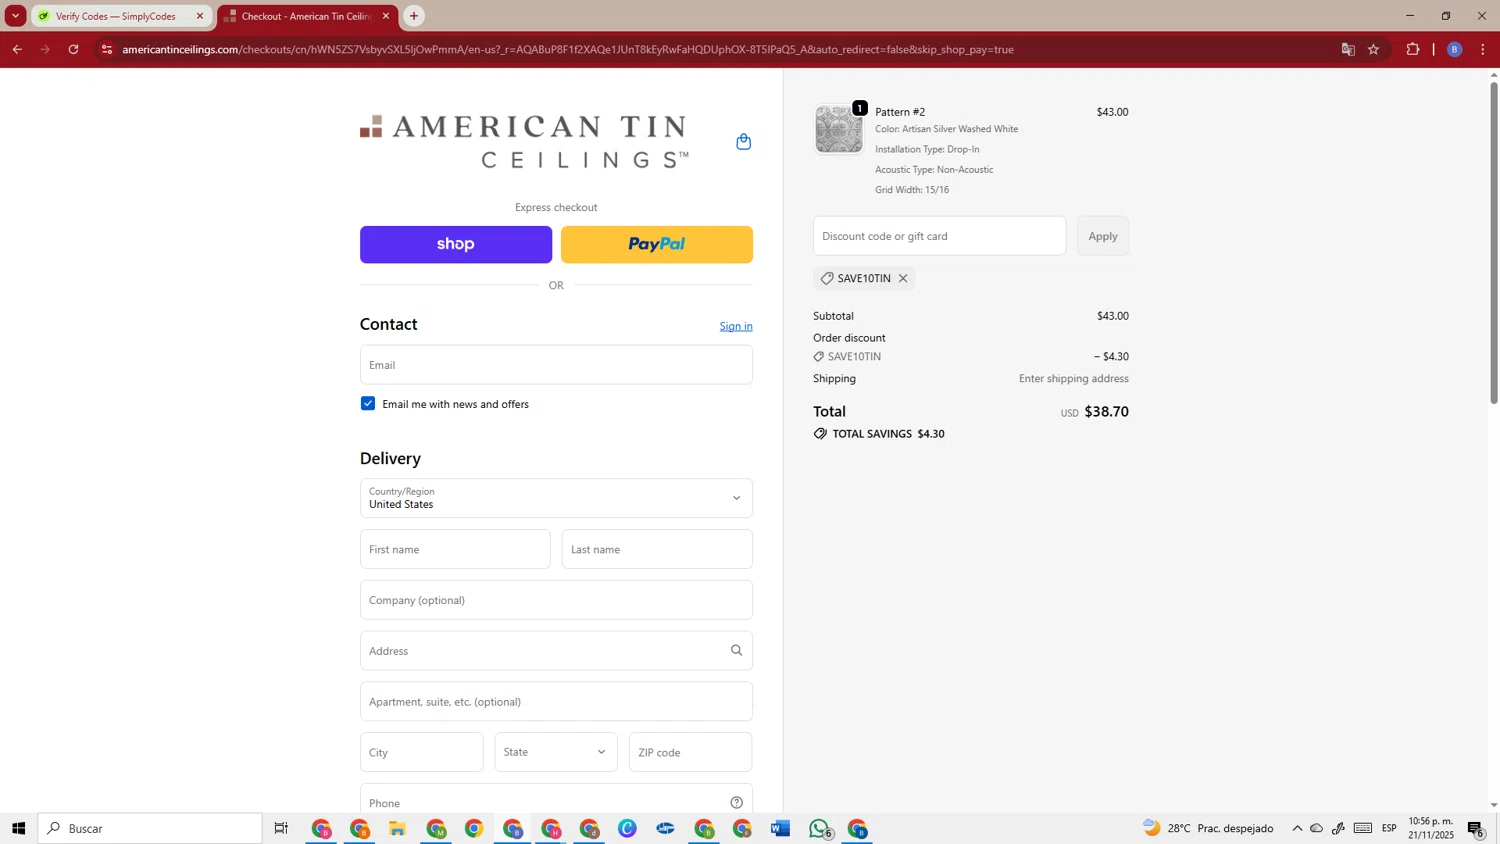Click the Apartment, suite field
This screenshot has width=1500, height=844.
pyautogui.click(x=556, y=702)
